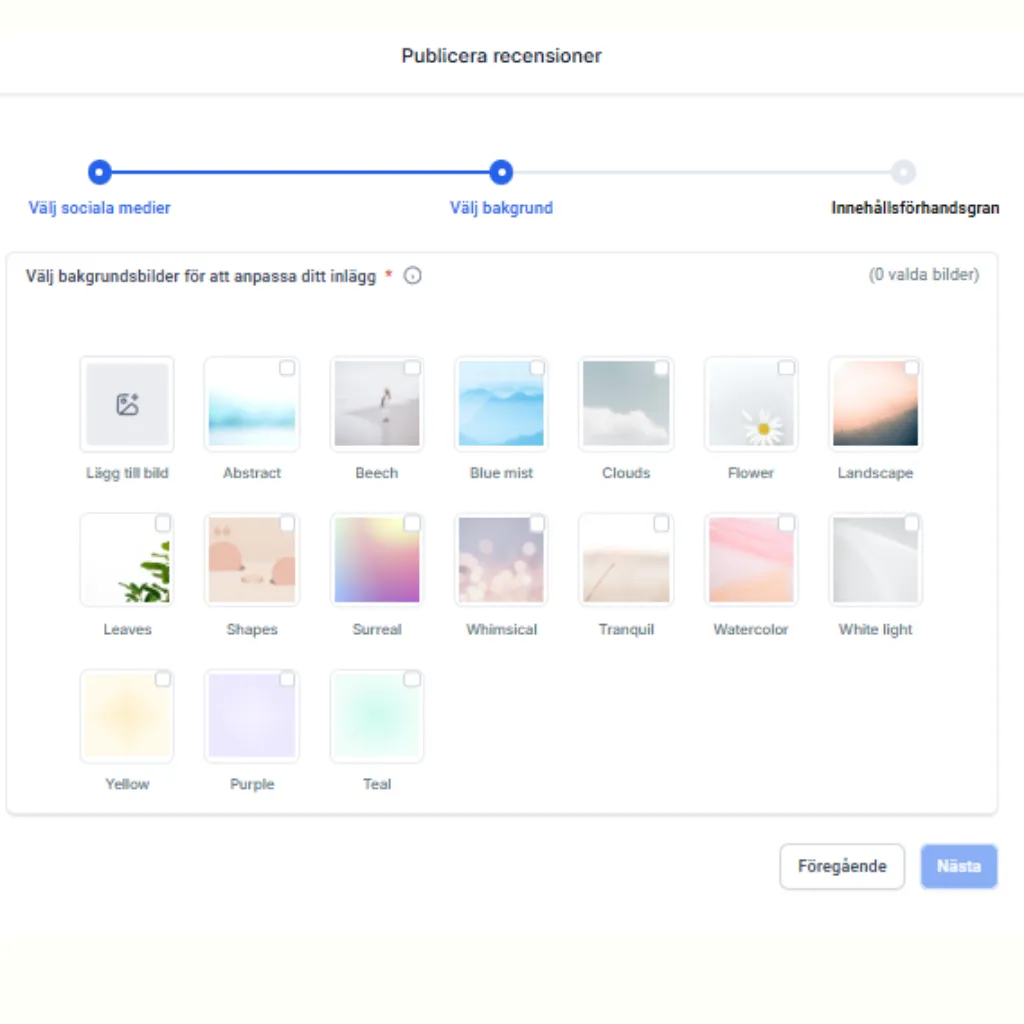The width and height of the screenshot is (1024, 1024).
Task: Go back with the Föregående button
Action: [842, 867]
